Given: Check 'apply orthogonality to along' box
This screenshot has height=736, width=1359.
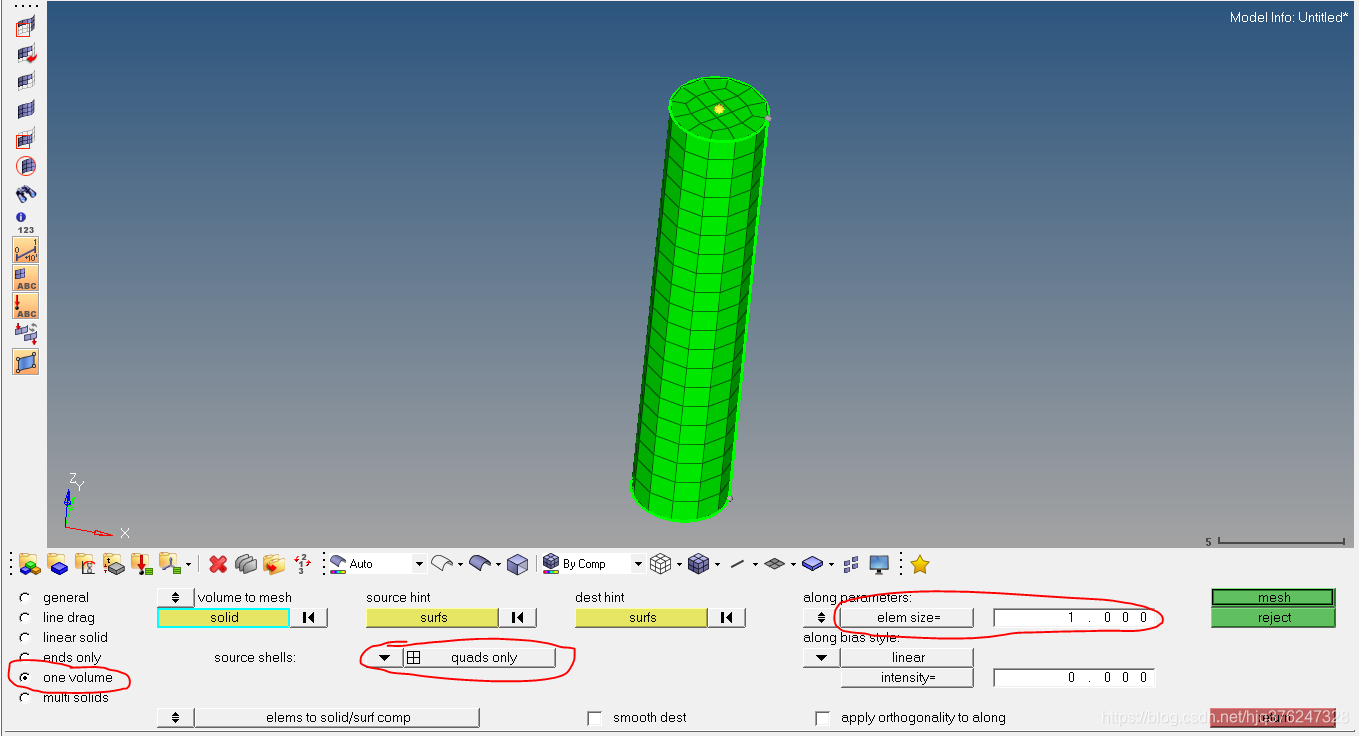Looking at the screenshot, I should point(823,718).
